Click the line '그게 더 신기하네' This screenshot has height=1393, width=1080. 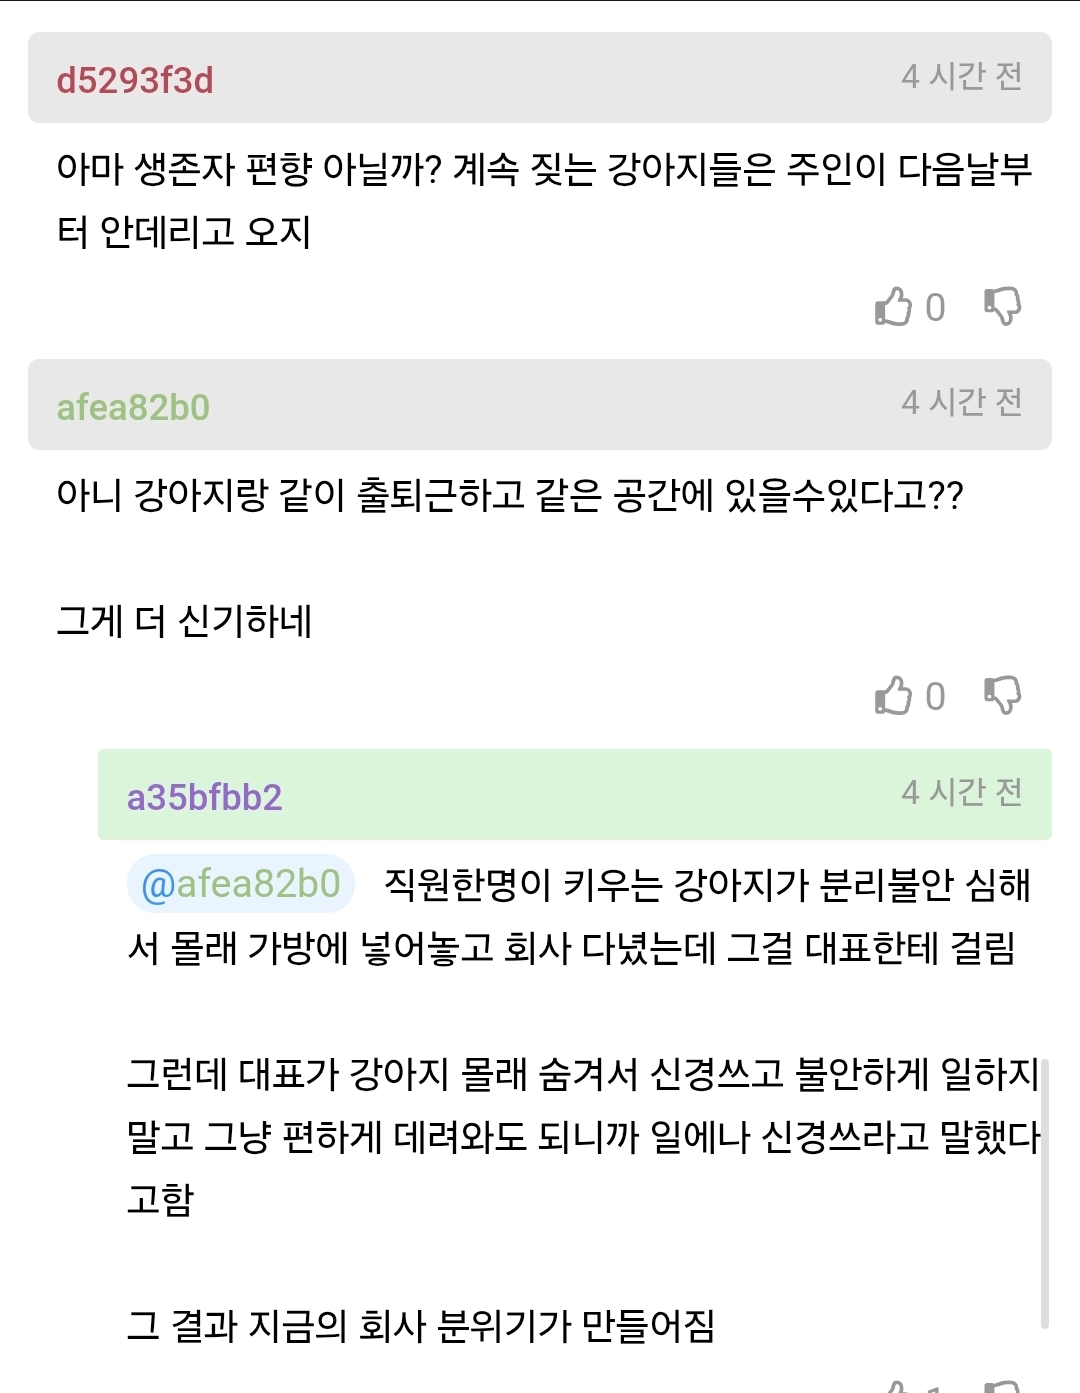click(x=184, y=621)
